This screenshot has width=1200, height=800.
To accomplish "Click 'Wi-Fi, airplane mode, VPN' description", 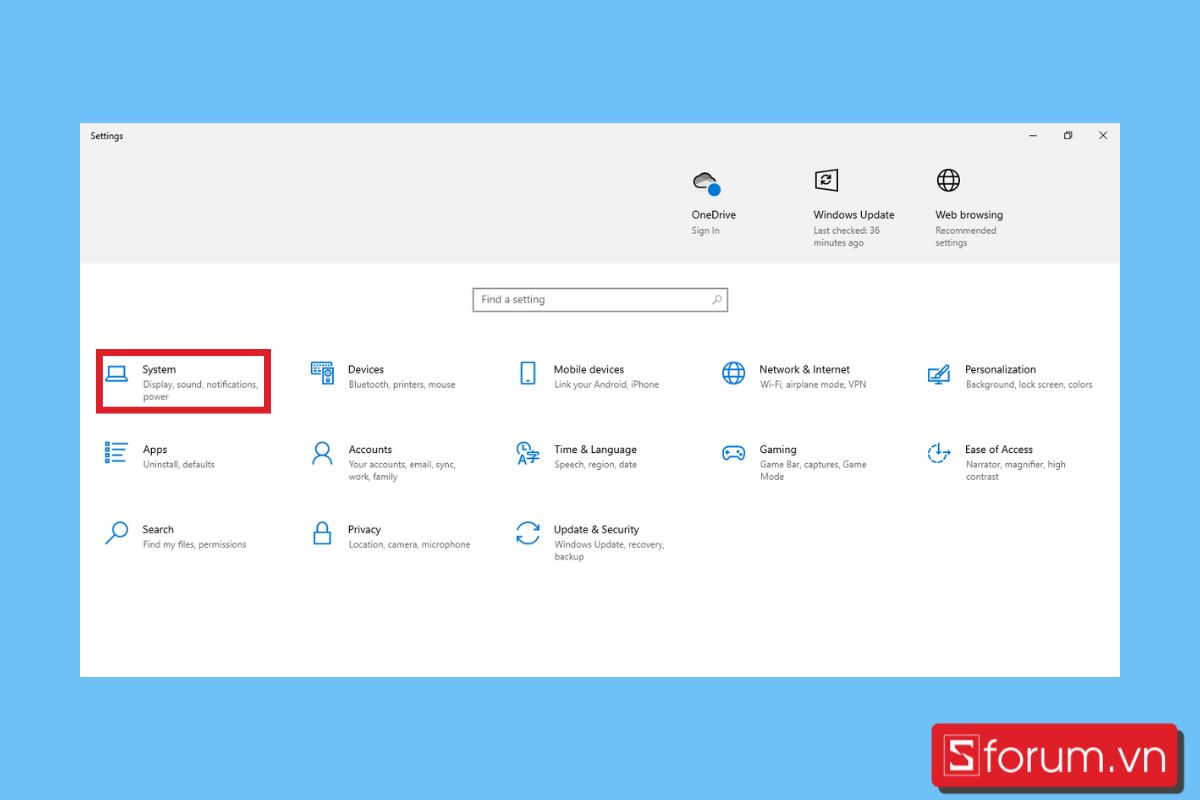I will pos(813,385).
